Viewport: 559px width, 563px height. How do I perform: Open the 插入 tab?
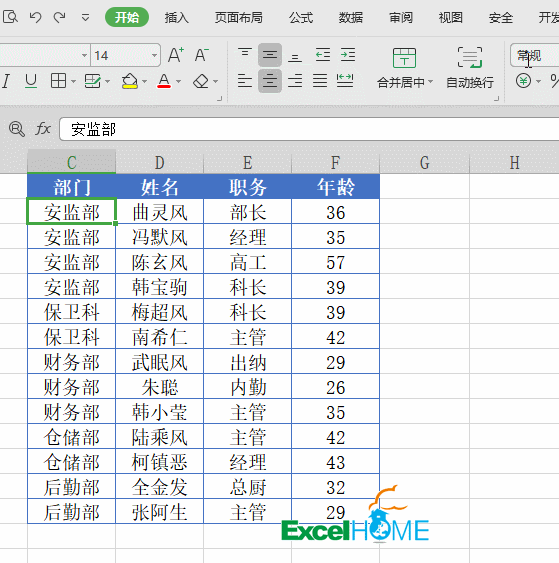click(x=176, y=17)
